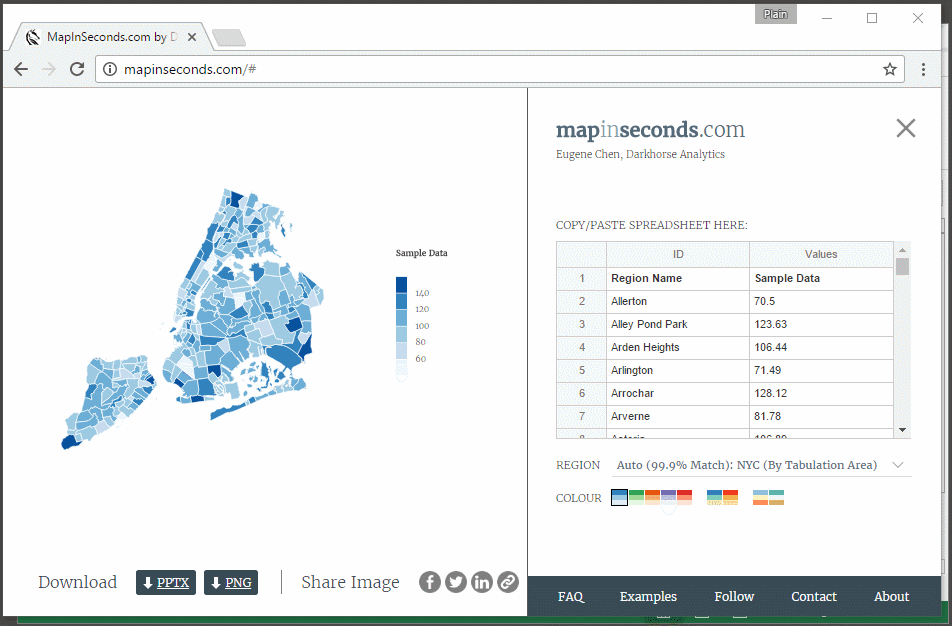Share the map on Twitter

[456, 581]
